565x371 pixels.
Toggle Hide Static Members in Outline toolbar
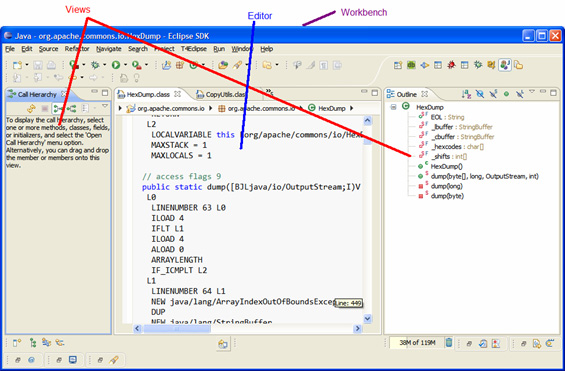(x=493, y=94)
